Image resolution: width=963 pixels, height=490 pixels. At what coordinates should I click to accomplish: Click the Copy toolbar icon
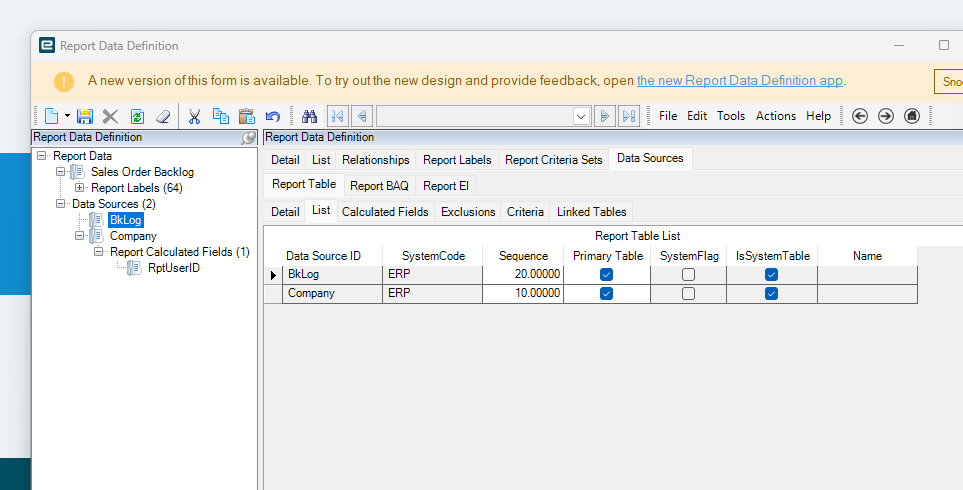pyautogui.click(x=220, y=116)
